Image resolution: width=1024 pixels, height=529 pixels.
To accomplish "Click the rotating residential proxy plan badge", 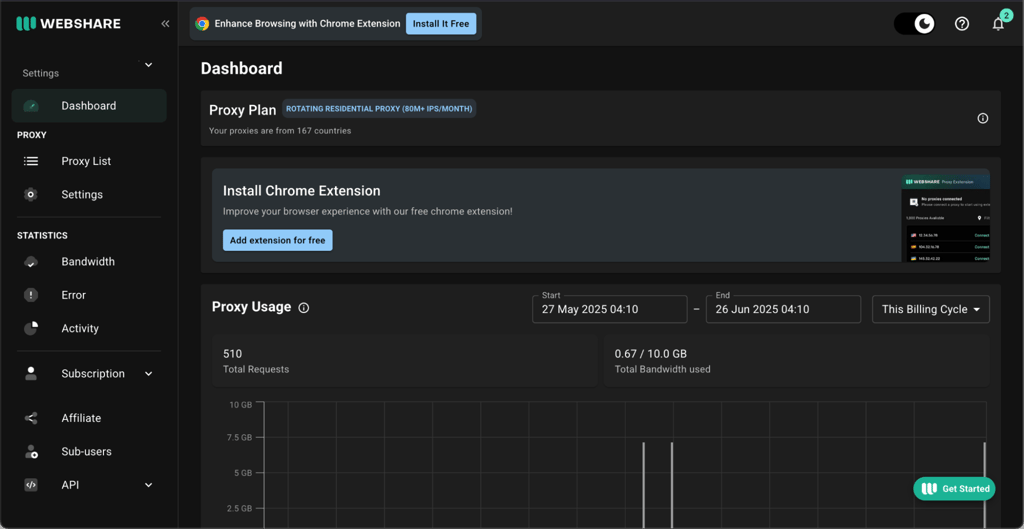I will pos(379,108).
